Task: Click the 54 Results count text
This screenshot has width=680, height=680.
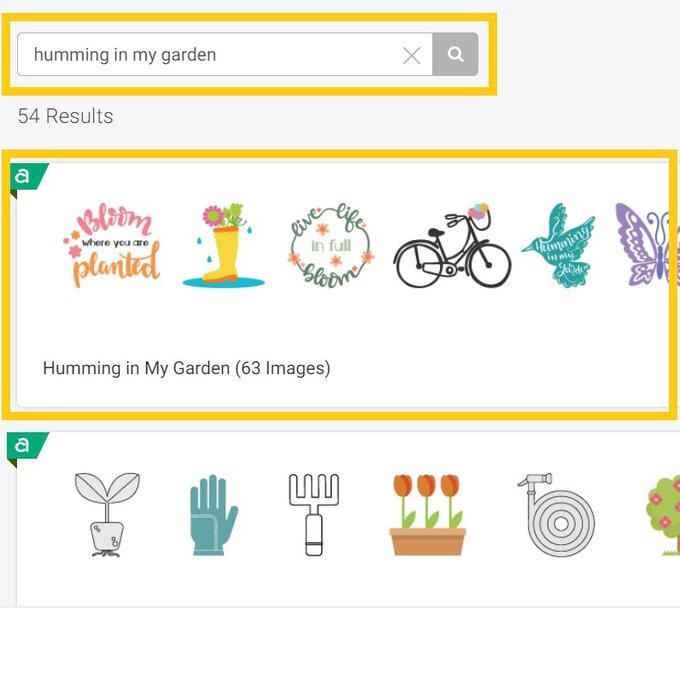Action: pos(65,116)
